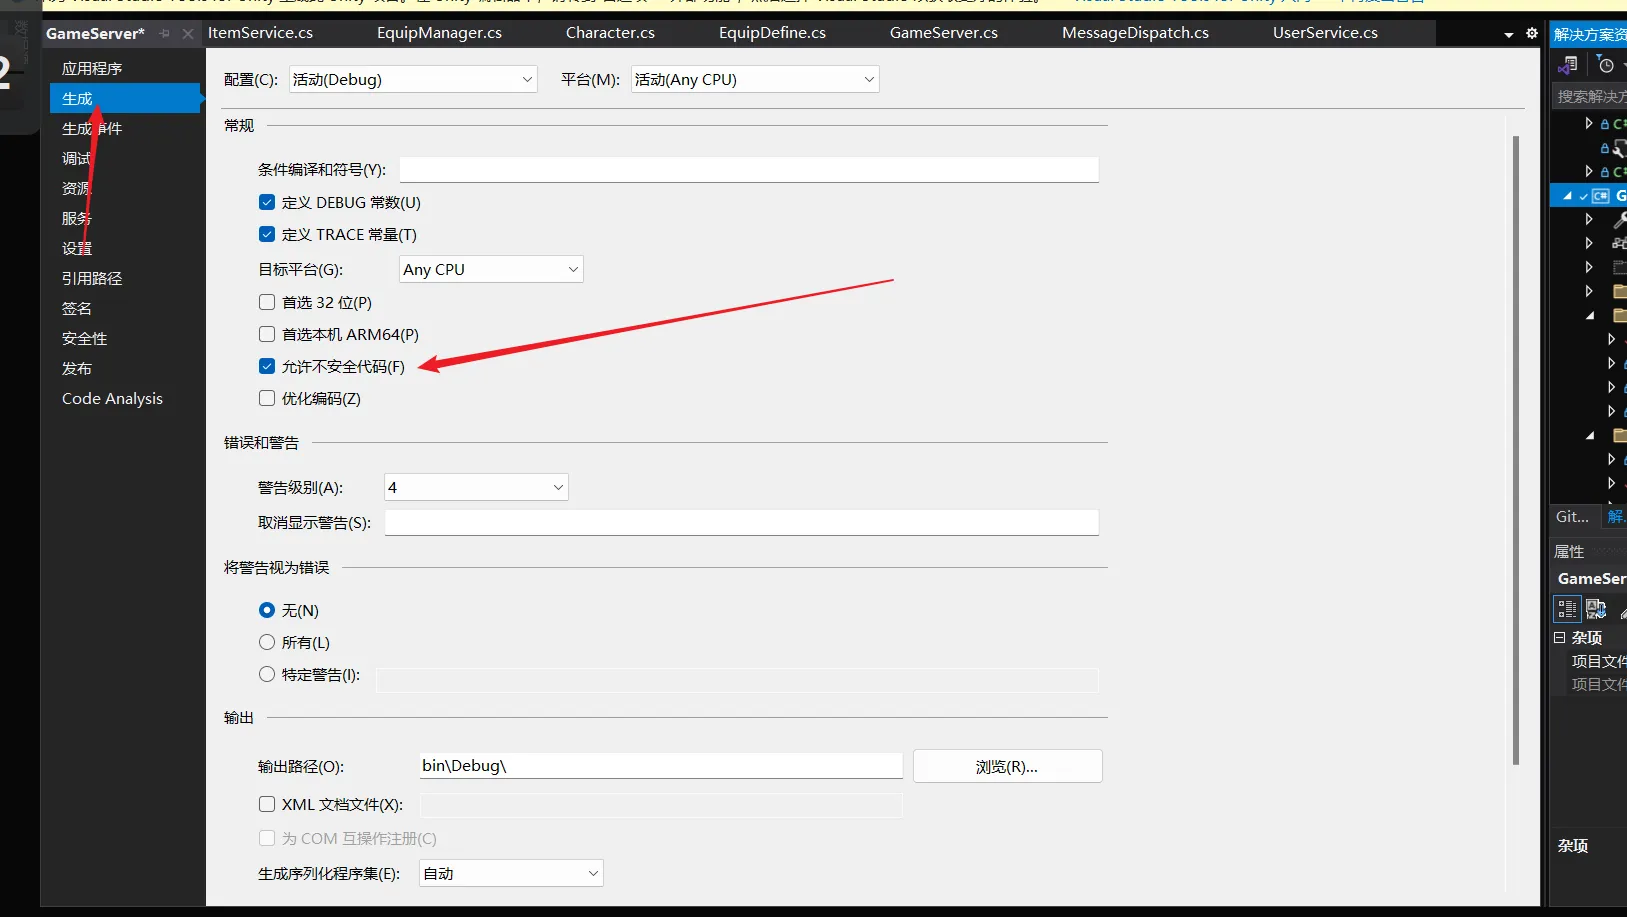Click the references node icon in tree
Screen dimensions: 1627x917
pyautogui.click(x=1619, y=243)
